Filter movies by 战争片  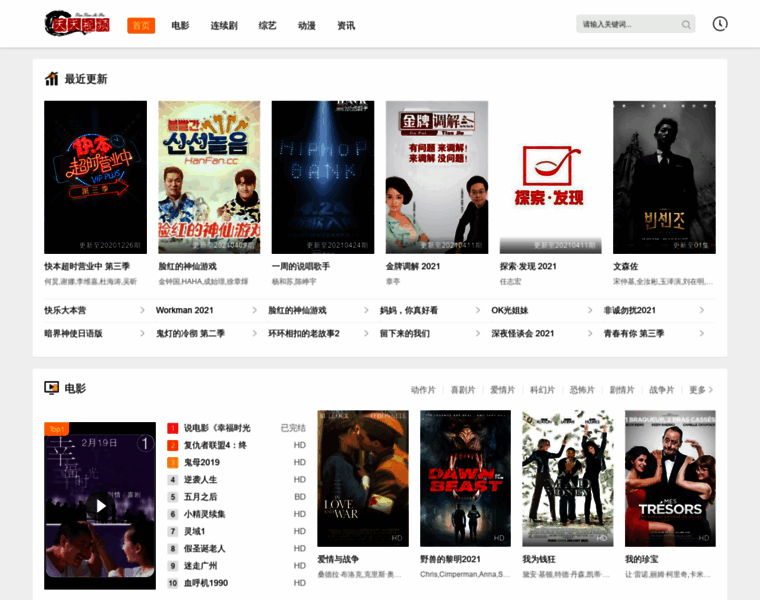coord(662,390)
